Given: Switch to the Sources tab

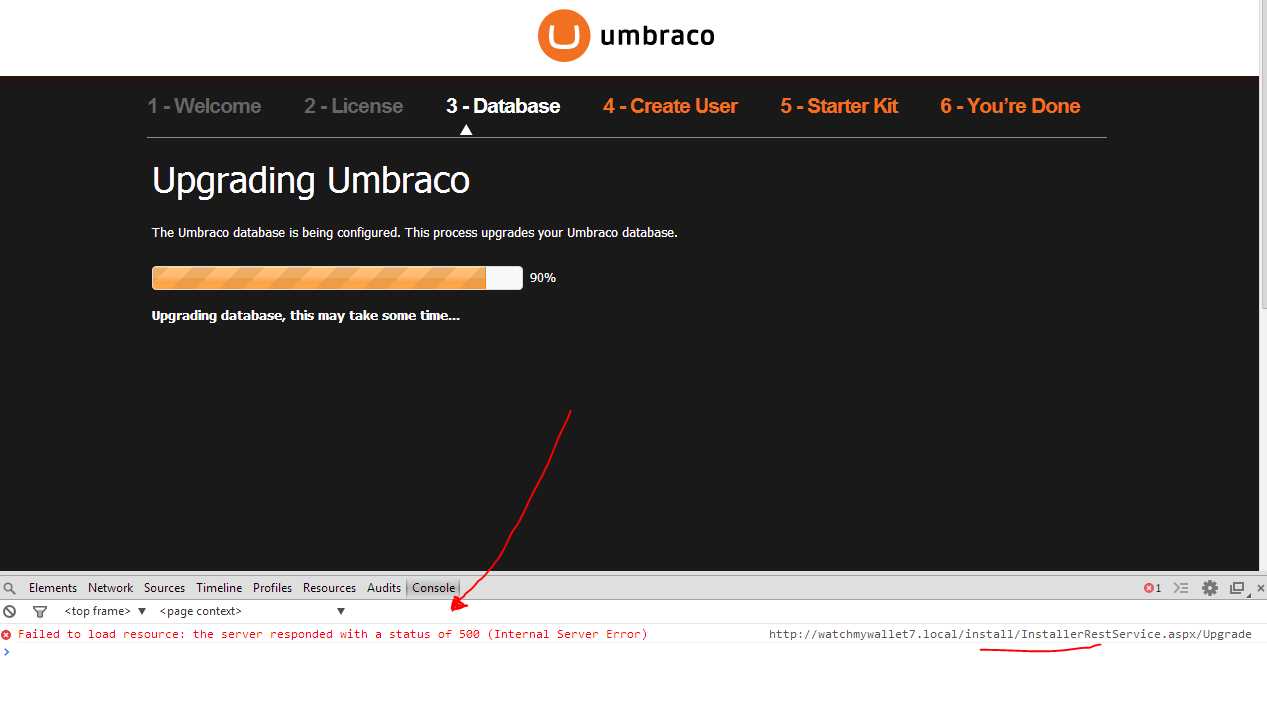Looking at the screenshot, I should [x=164, y=588].
